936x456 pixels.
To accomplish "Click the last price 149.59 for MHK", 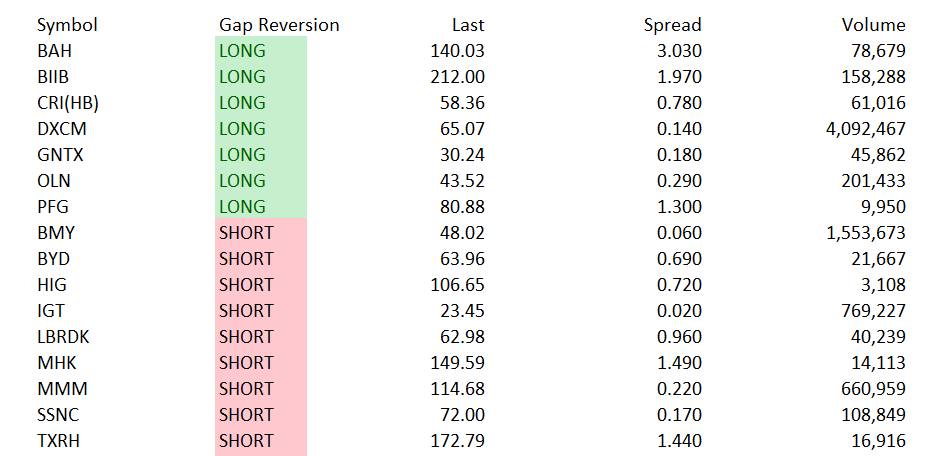I will [461, 363].
